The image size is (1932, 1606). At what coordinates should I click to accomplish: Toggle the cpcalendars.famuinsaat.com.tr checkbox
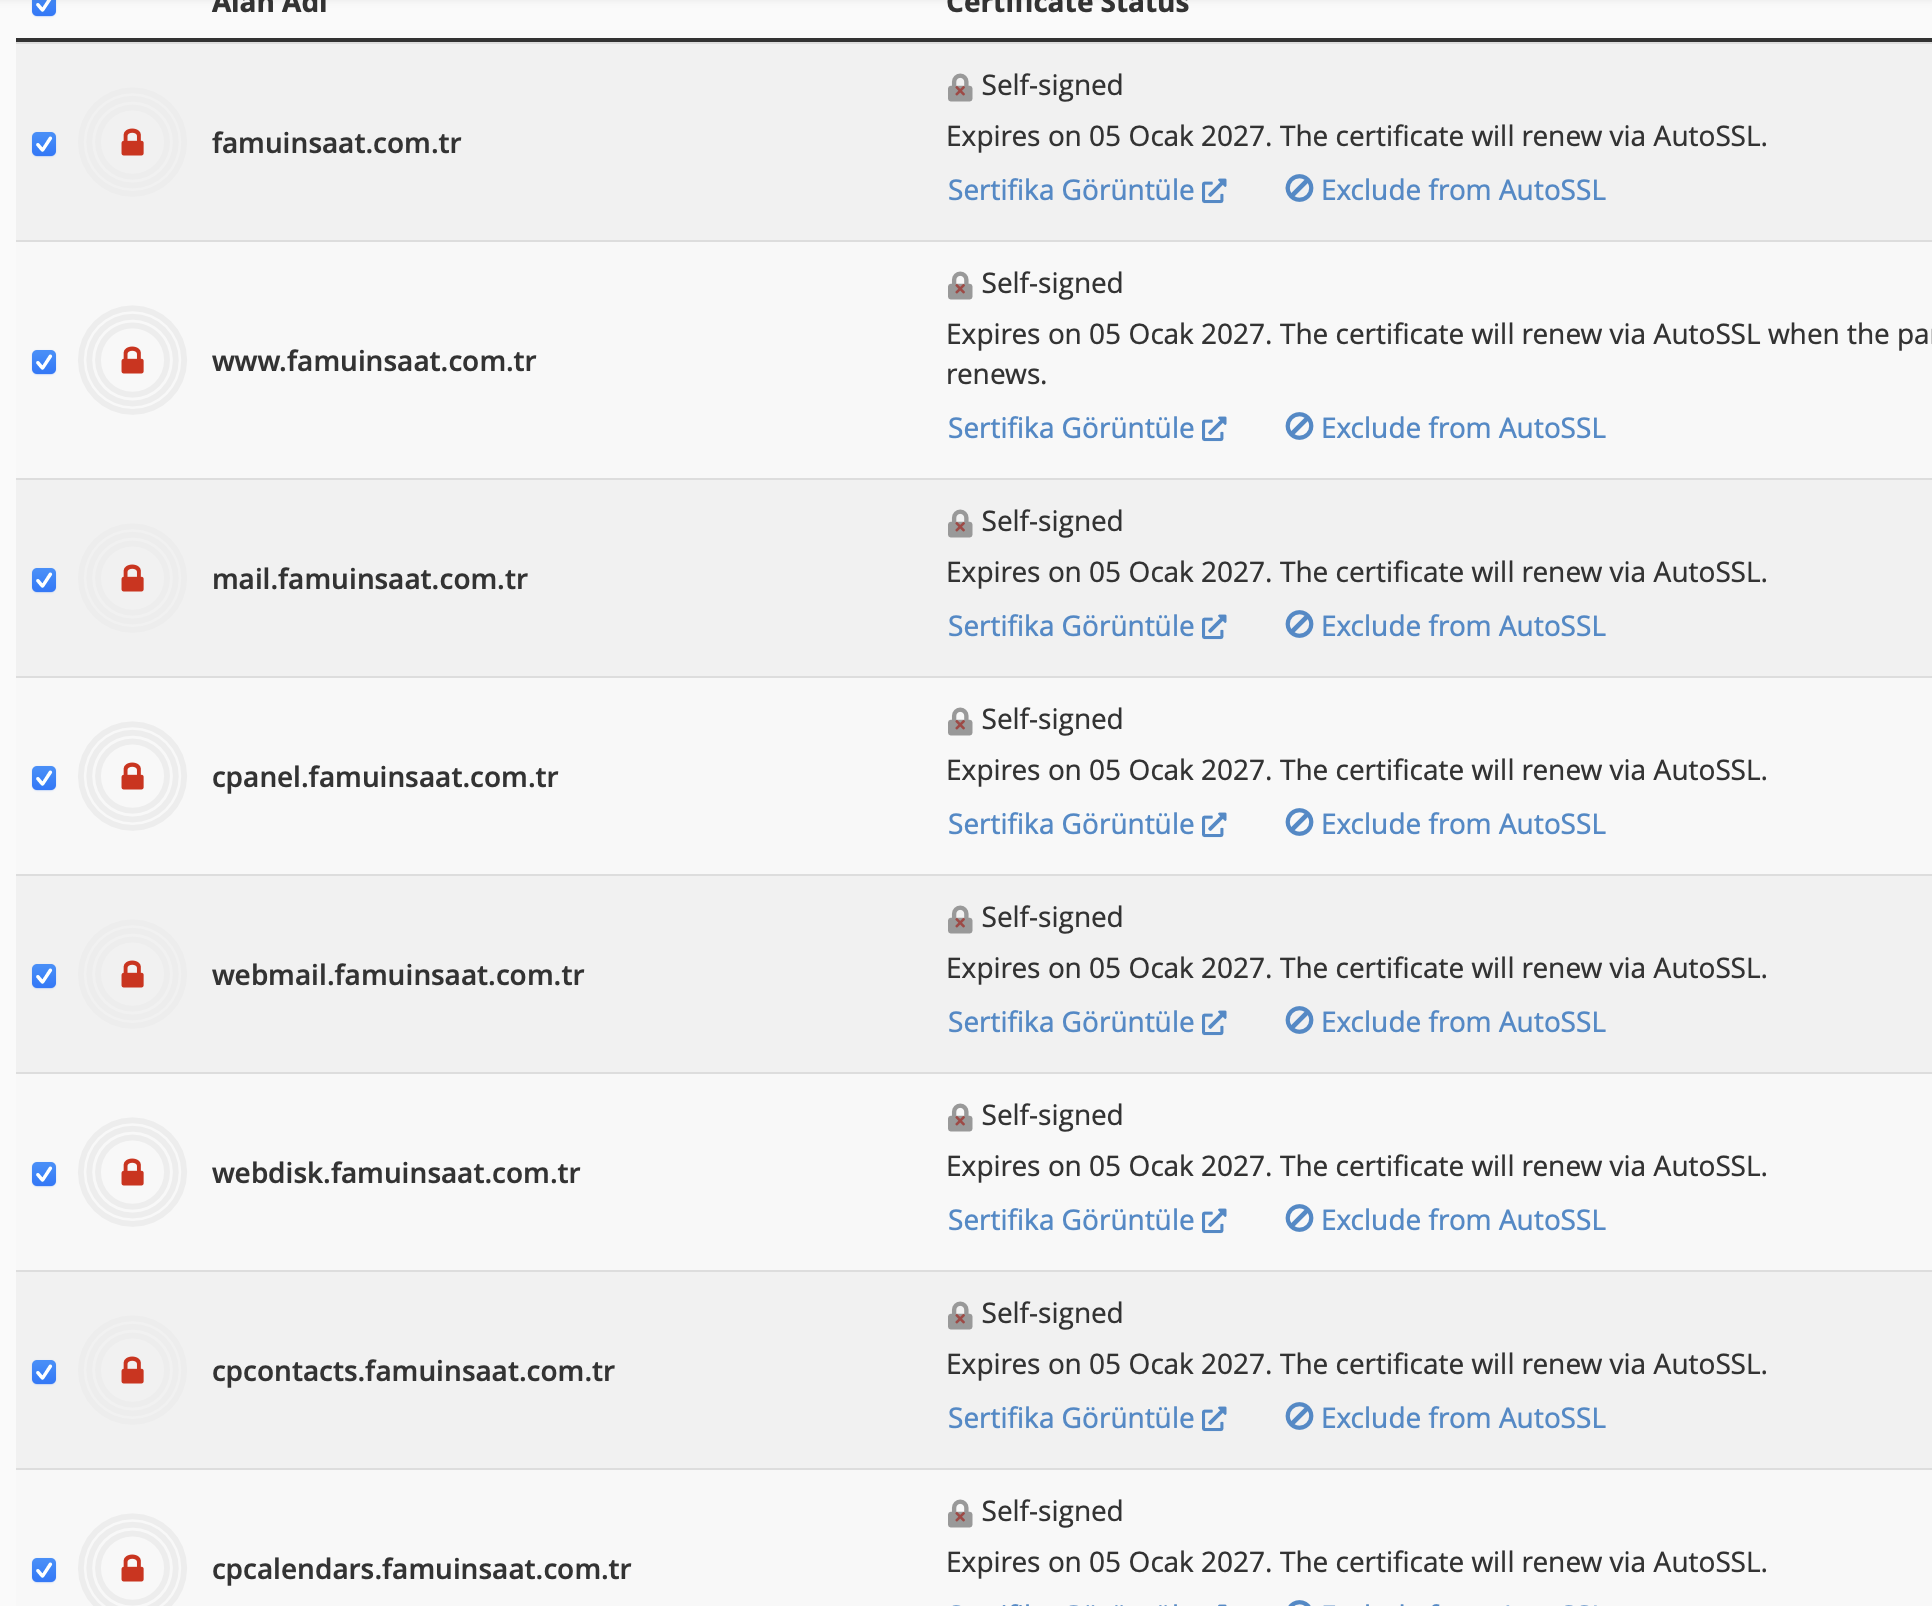[x=44, y=1570]
